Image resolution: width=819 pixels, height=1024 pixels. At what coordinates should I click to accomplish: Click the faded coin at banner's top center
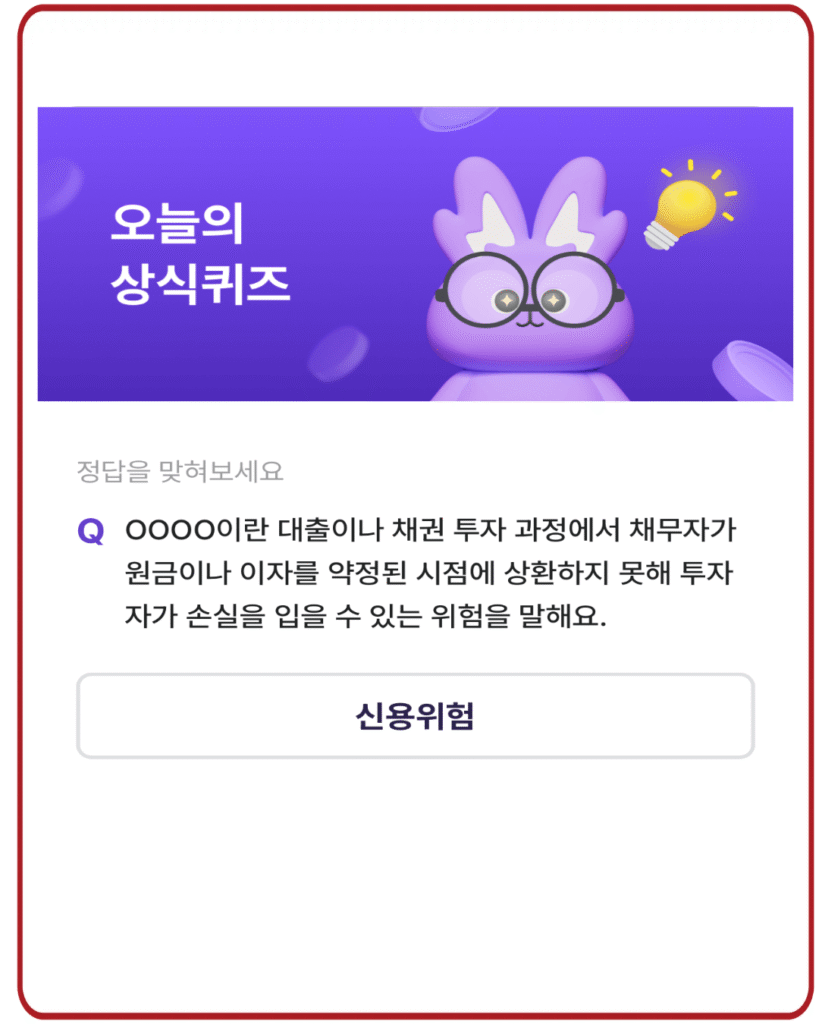[457, 119]
